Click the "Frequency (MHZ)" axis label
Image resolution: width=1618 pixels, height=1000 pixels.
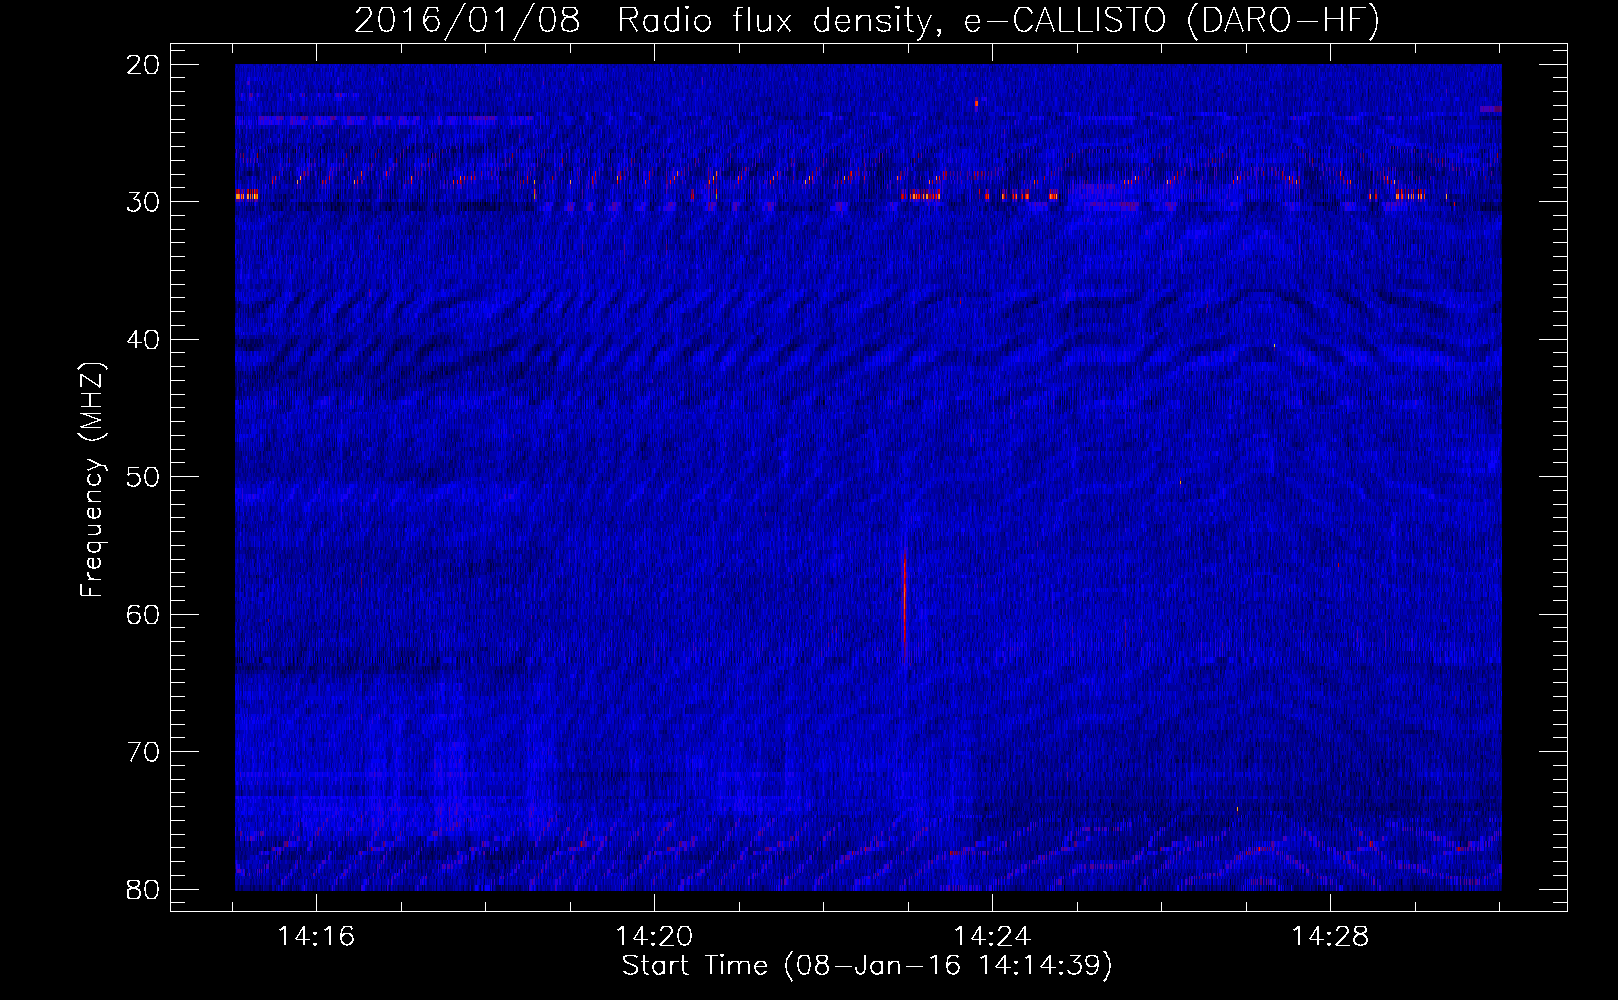(92, 480)
